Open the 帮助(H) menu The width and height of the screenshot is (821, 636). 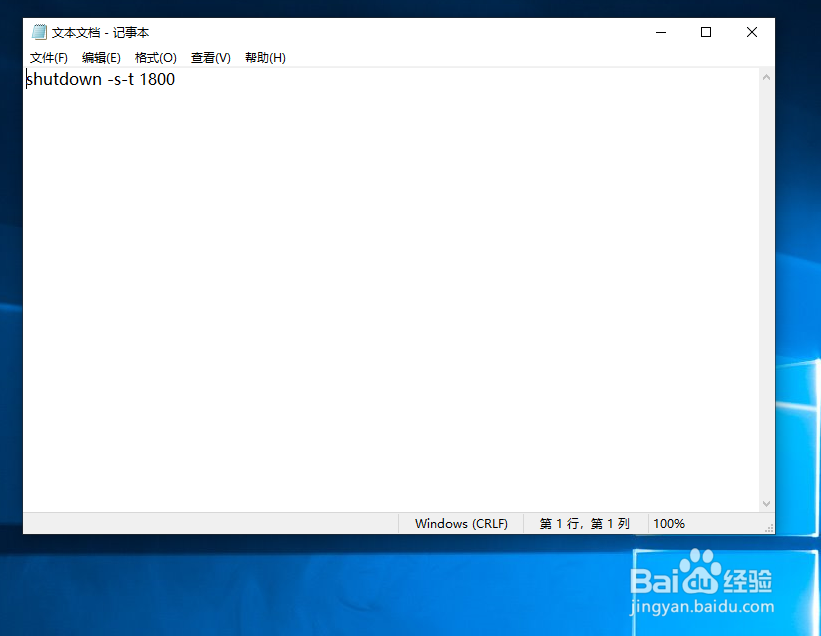264,57
